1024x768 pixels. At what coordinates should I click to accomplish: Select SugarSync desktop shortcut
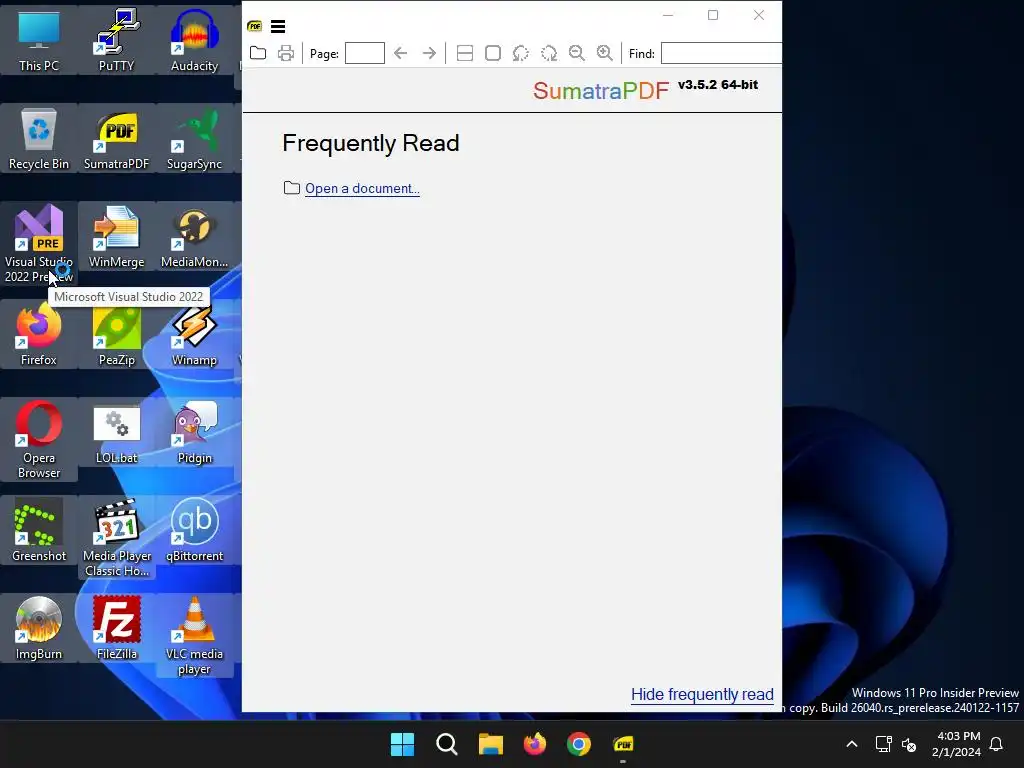(x=194, y=138)
